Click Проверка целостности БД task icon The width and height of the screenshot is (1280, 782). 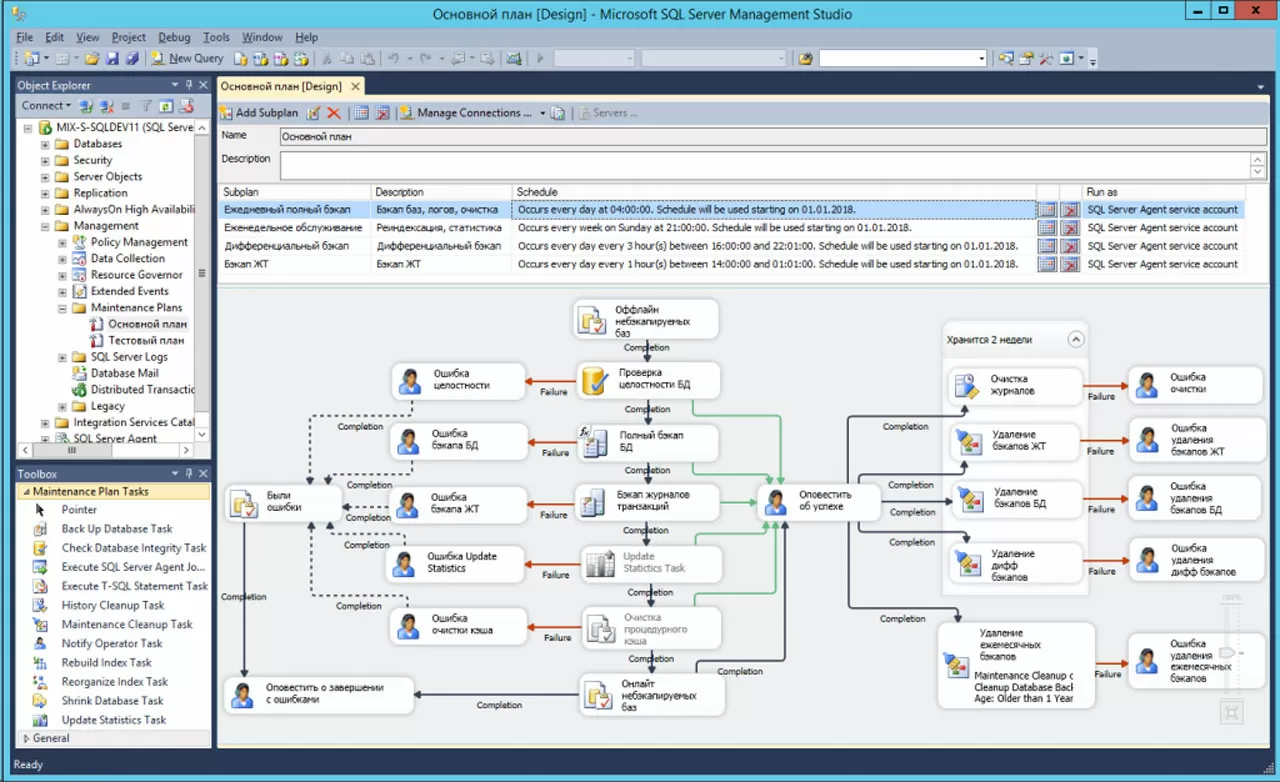click(597, 380)
